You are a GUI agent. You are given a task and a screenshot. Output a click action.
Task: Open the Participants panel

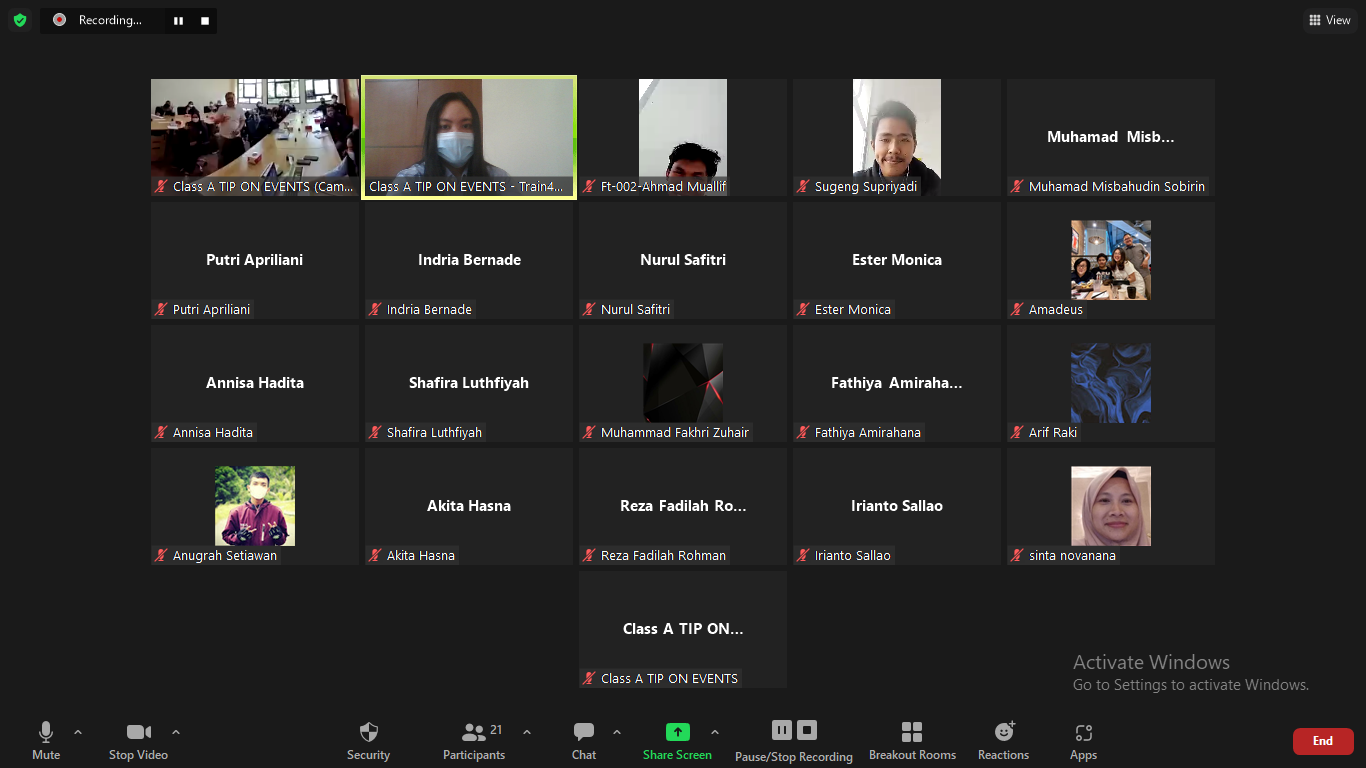click(474, 740)
